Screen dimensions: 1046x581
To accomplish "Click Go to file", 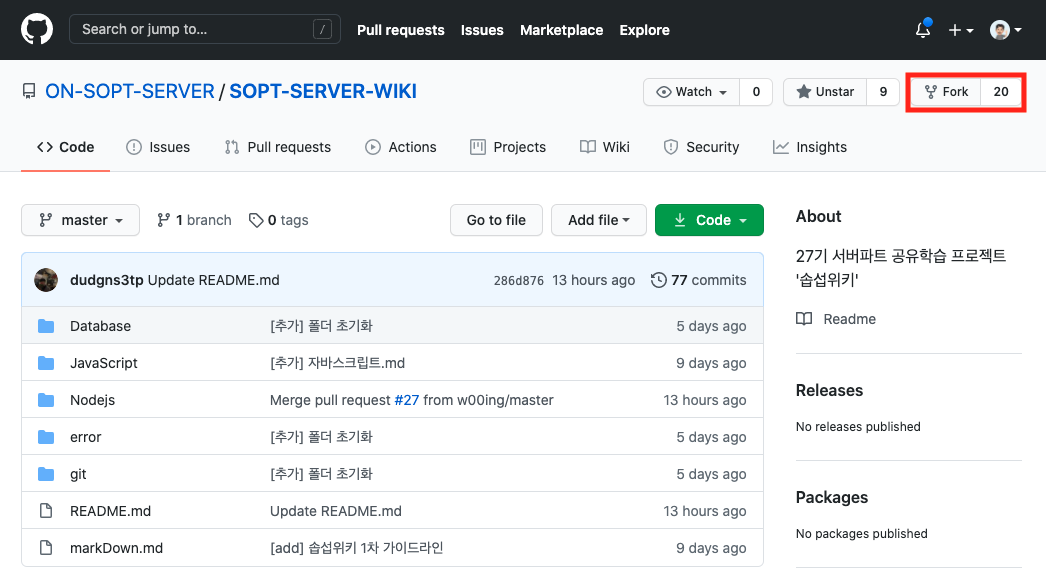I will (496, 220).
